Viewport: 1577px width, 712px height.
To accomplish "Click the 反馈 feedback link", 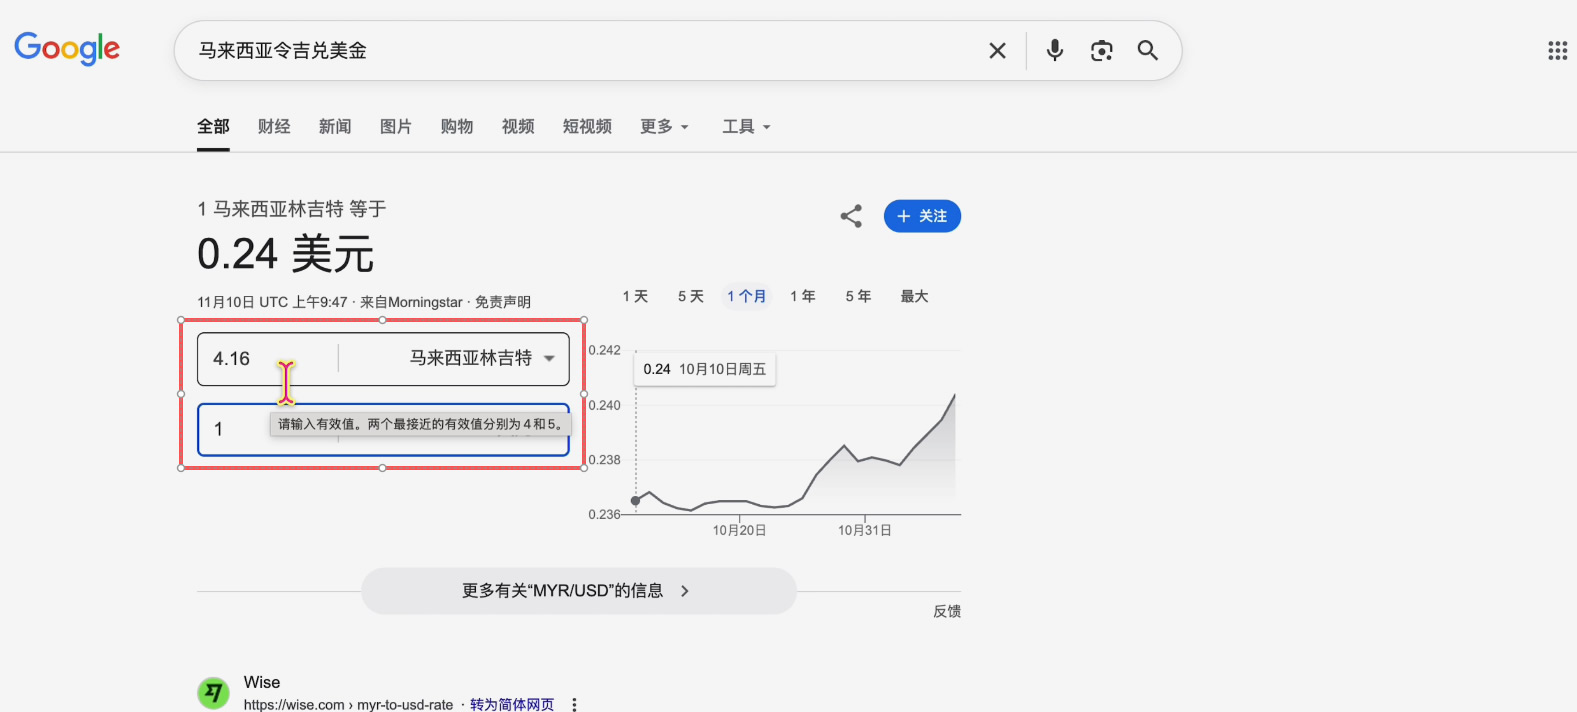I will (947, 611).
